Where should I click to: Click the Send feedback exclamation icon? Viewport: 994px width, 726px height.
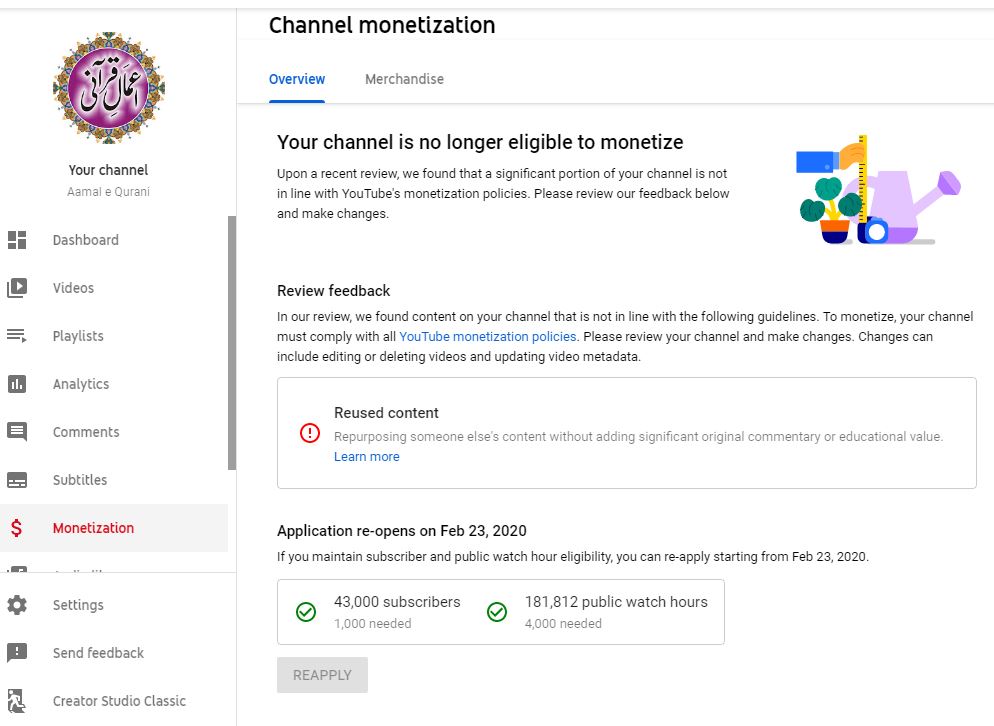coord(17,652)
